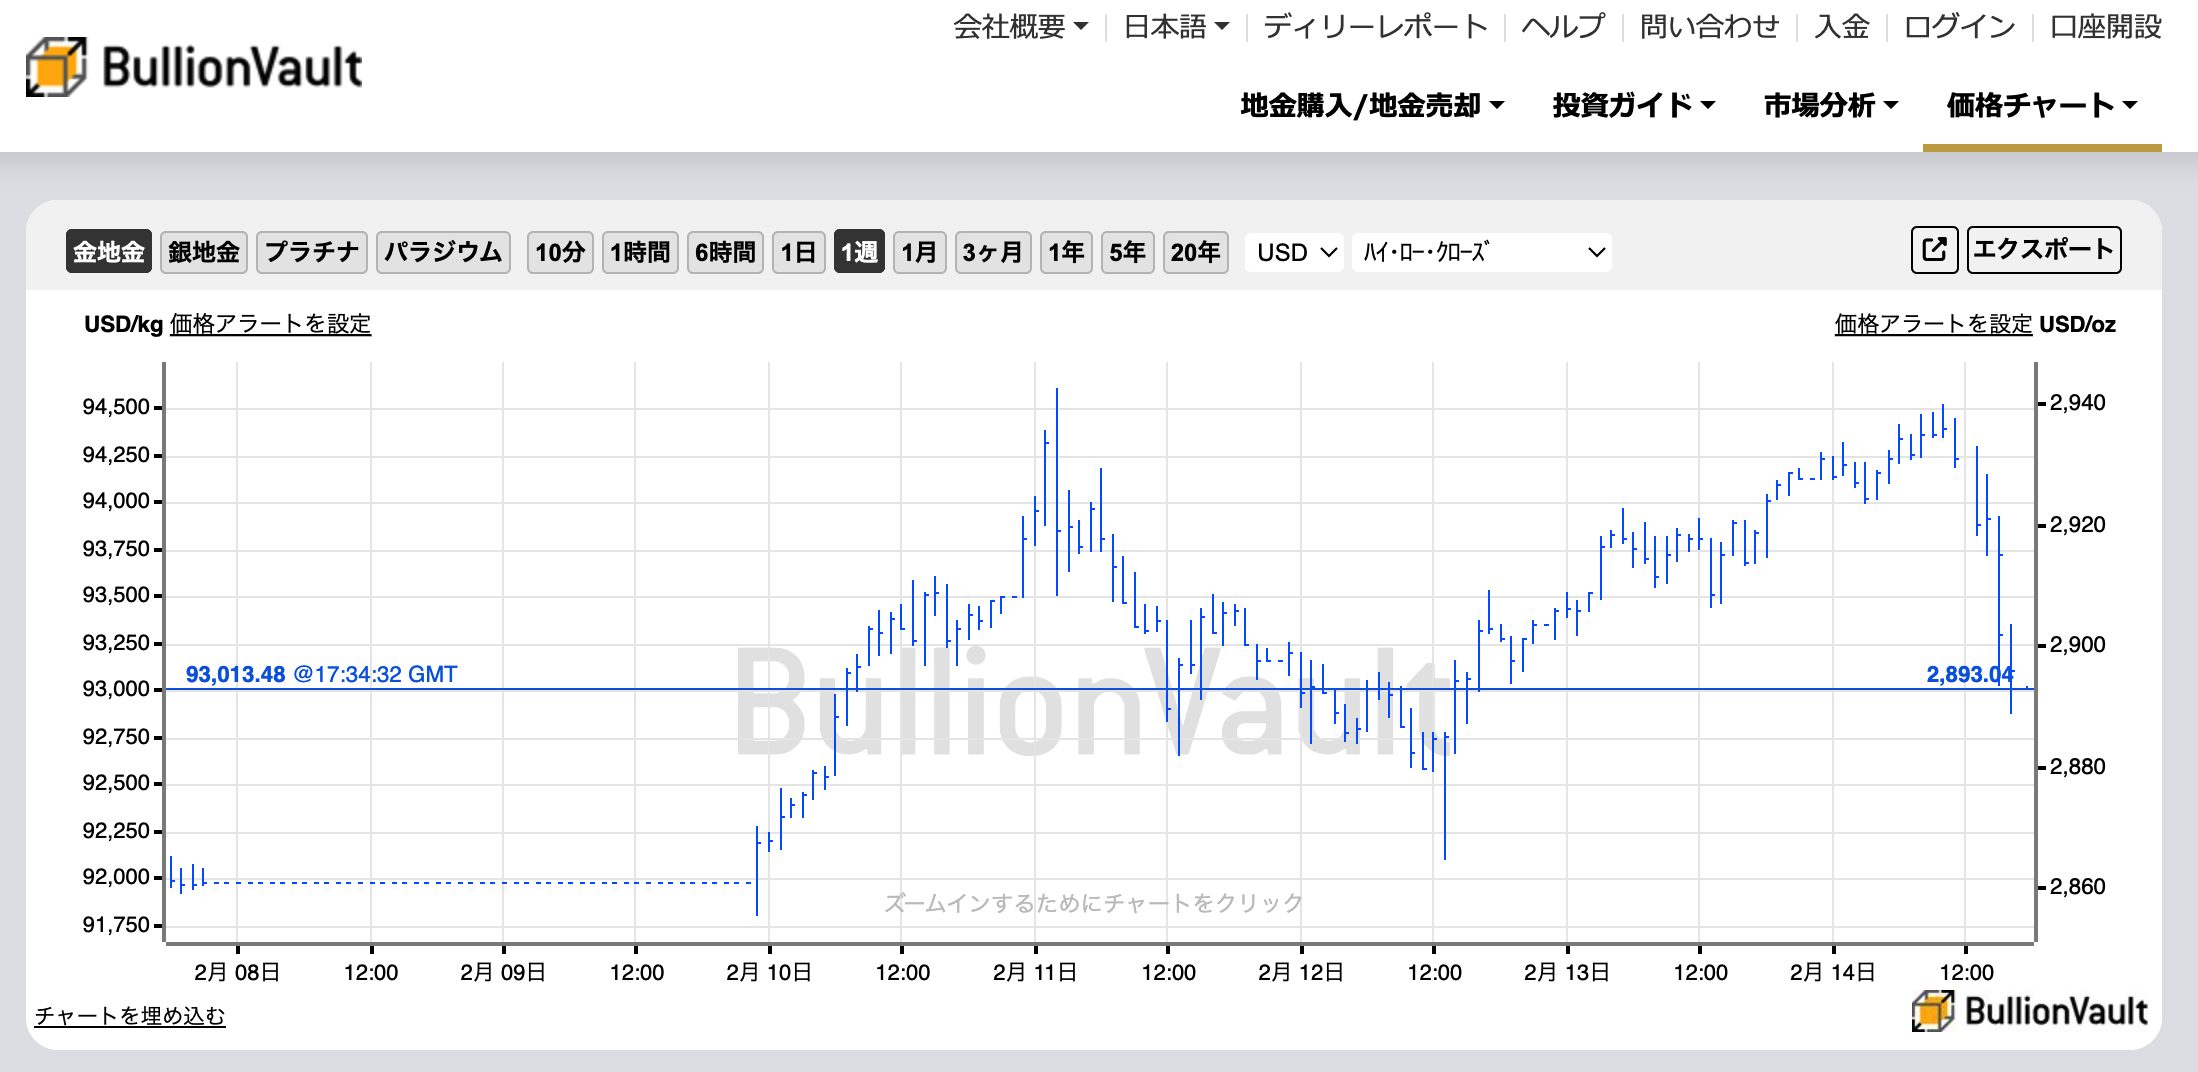Set price alert link beside USD/oz
This screenshot has height=1072, width=2198.
[x=1933, y=324]
